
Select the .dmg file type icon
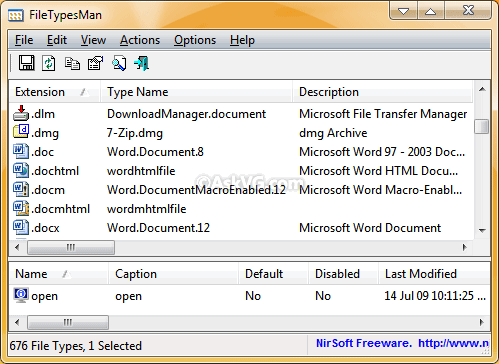[21, 132]
